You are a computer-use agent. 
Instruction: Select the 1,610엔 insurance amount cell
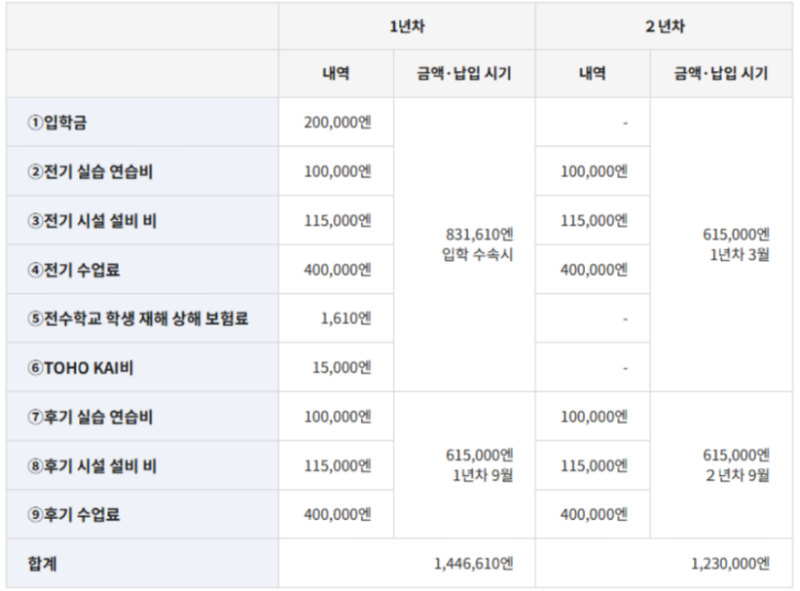[347, 319]
